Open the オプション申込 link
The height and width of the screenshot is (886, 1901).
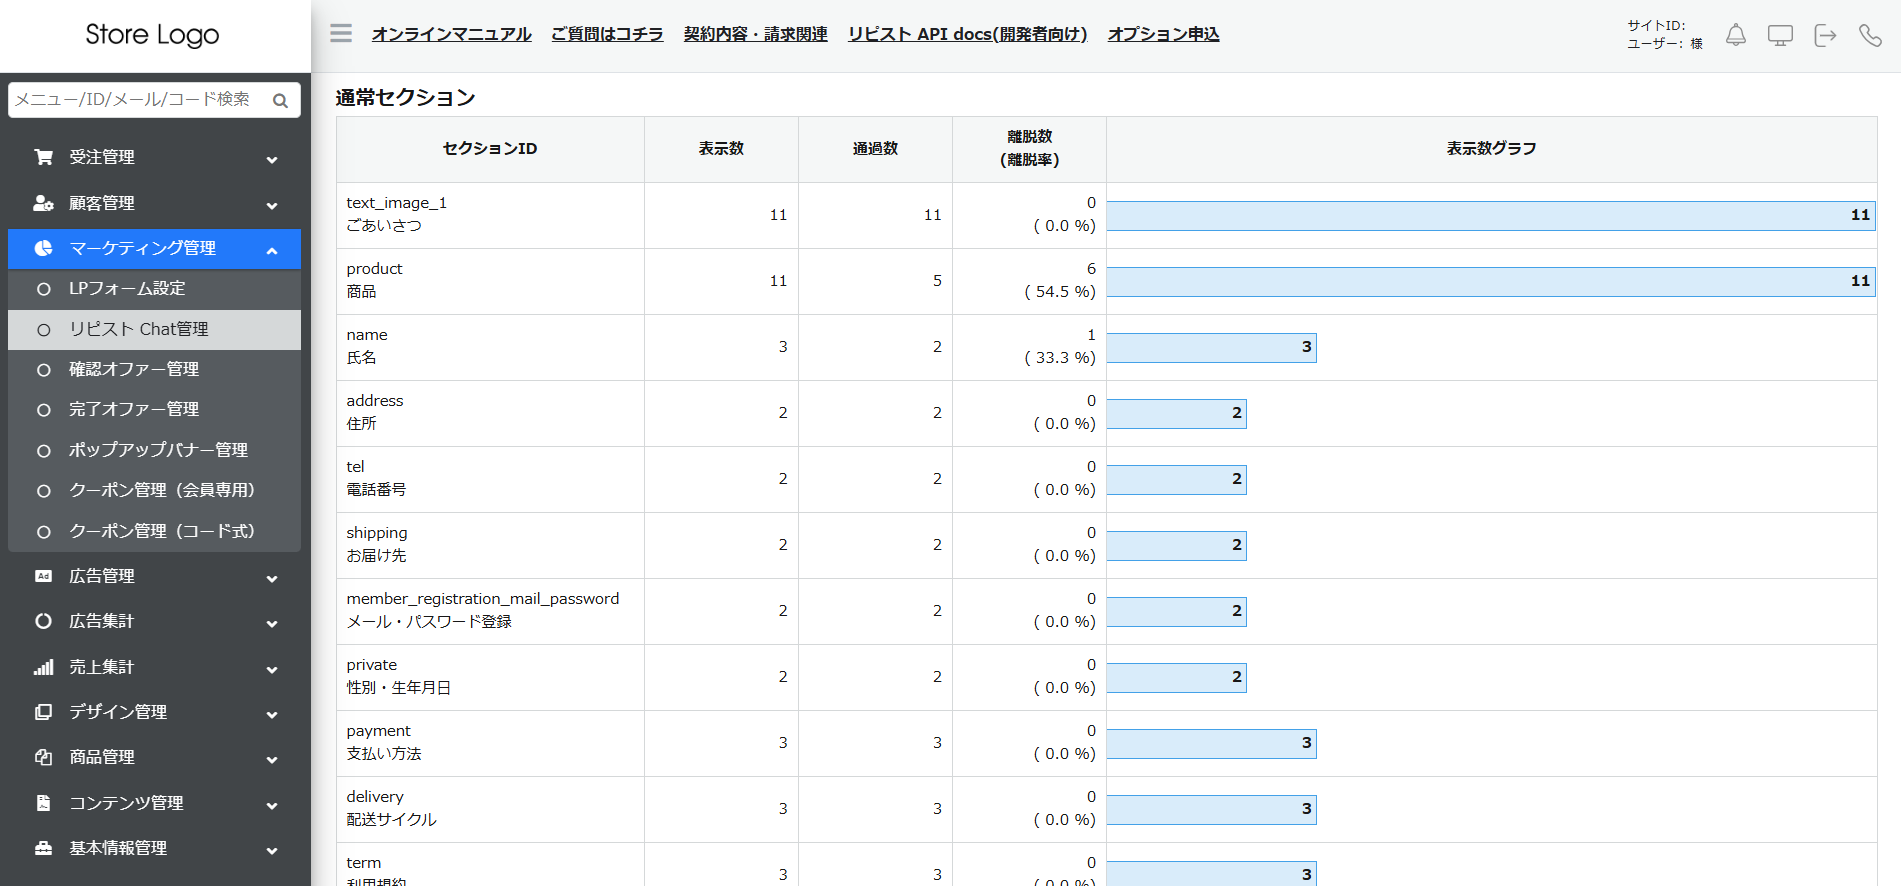point(1163,34)
